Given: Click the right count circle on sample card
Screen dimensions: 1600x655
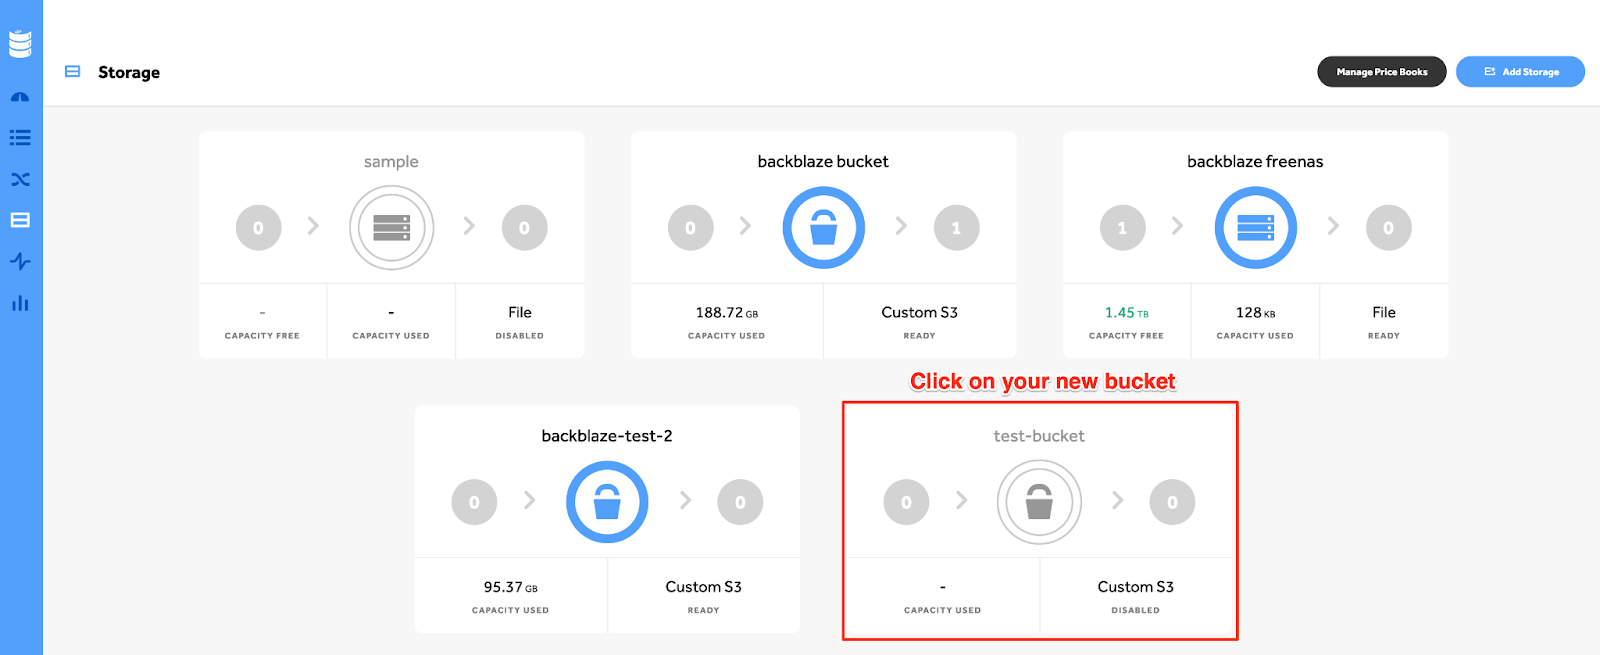Looking at the screenshot, I should [524, 228].
